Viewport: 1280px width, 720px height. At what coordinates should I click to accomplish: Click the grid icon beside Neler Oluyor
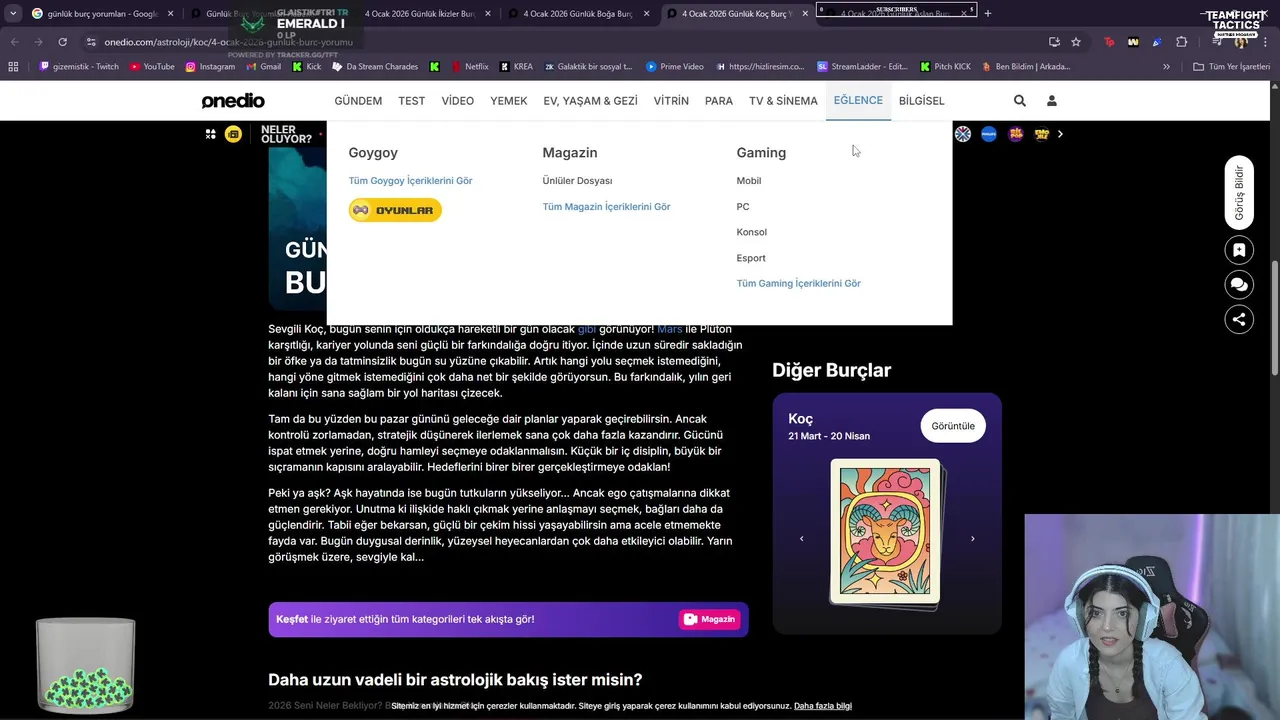point(211,134)
